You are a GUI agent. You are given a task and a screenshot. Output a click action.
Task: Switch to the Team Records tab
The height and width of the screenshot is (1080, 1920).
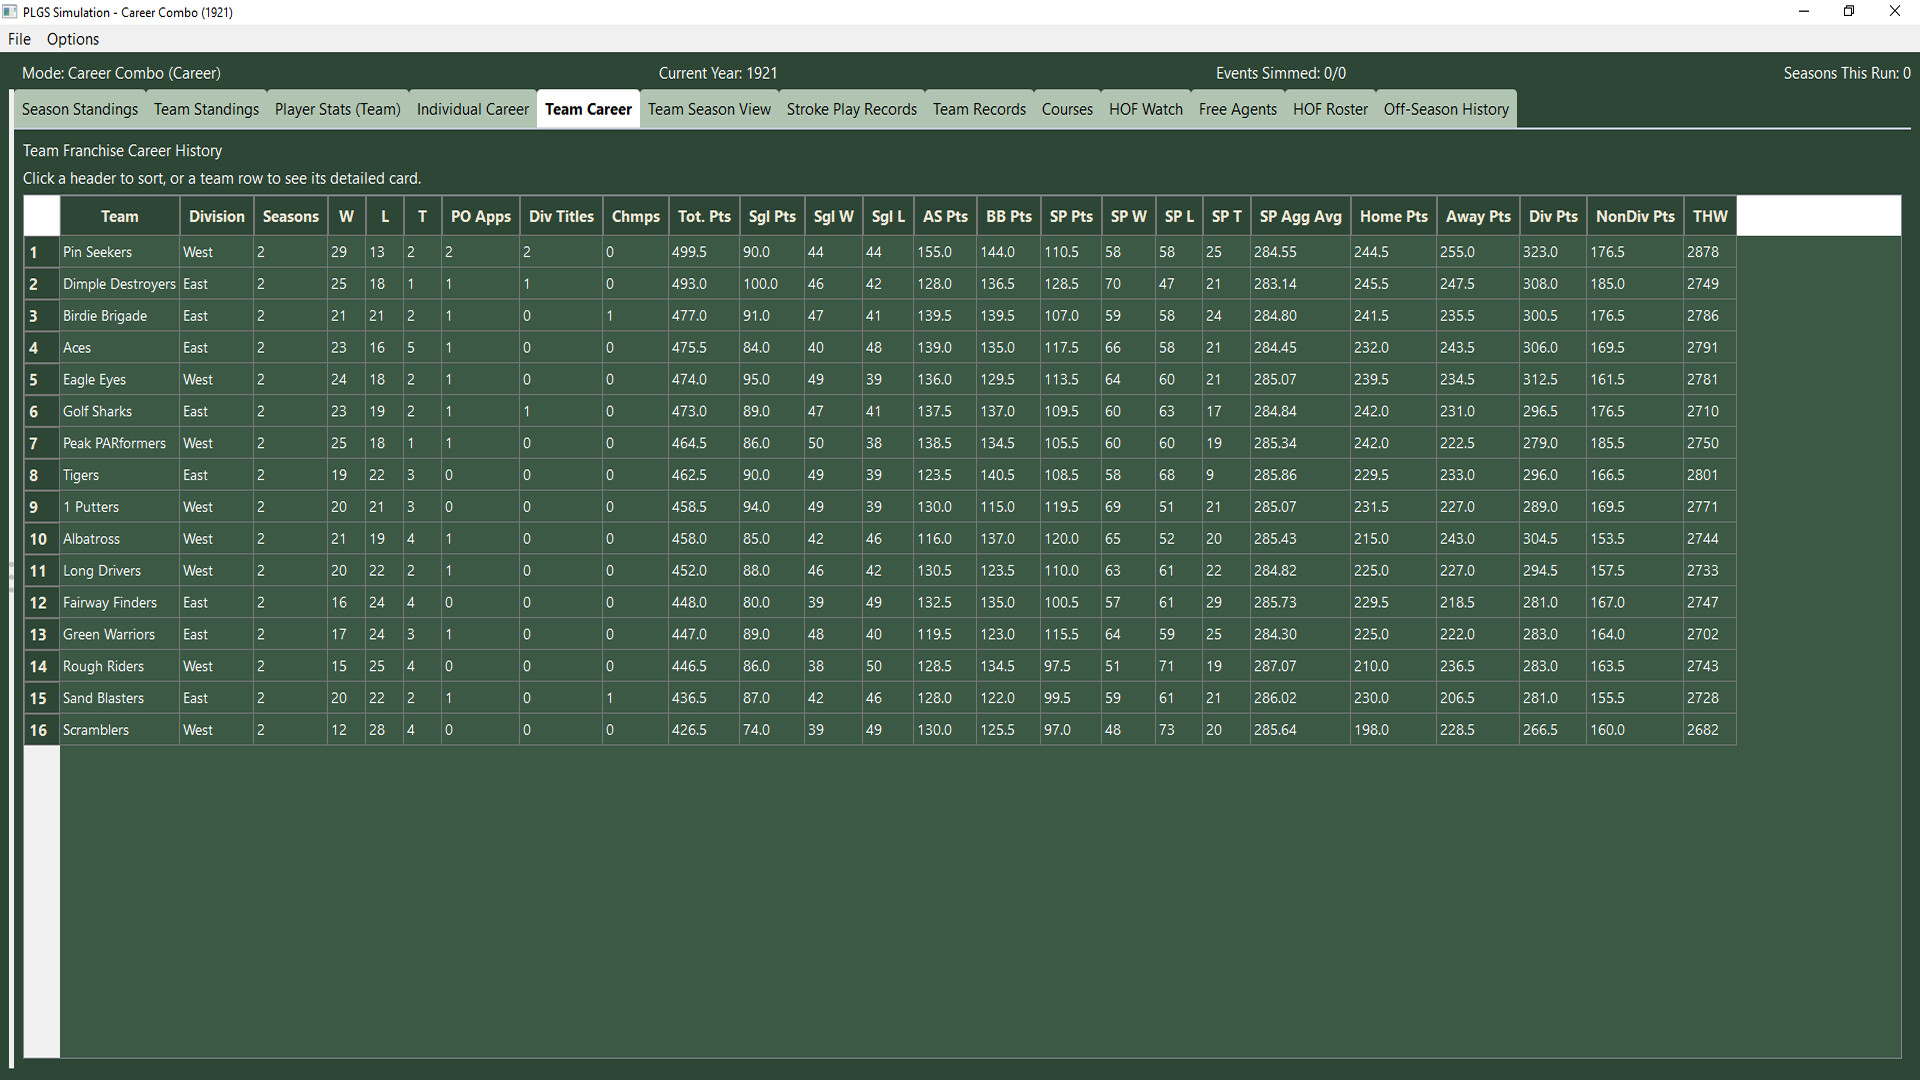(x=979, y=109)
